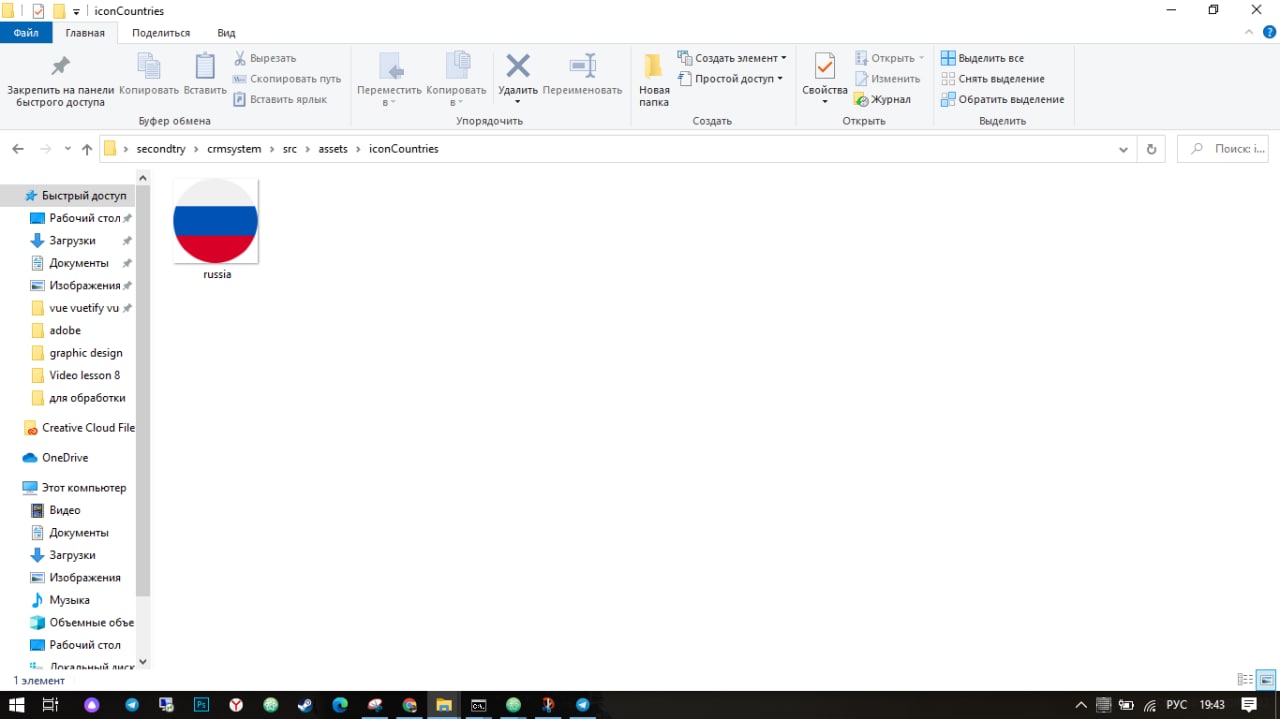Click the Закрепить на панели быстрого доступа pin icon
Image resolution: width=1280 pixels, height=719 pixels.
coord(60,66)
